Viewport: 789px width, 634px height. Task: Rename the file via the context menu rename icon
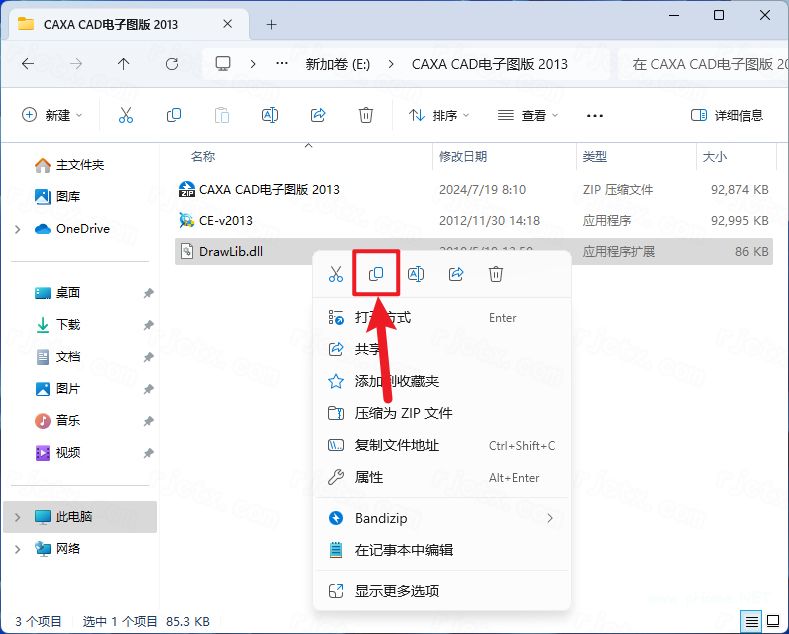point(416,274)
